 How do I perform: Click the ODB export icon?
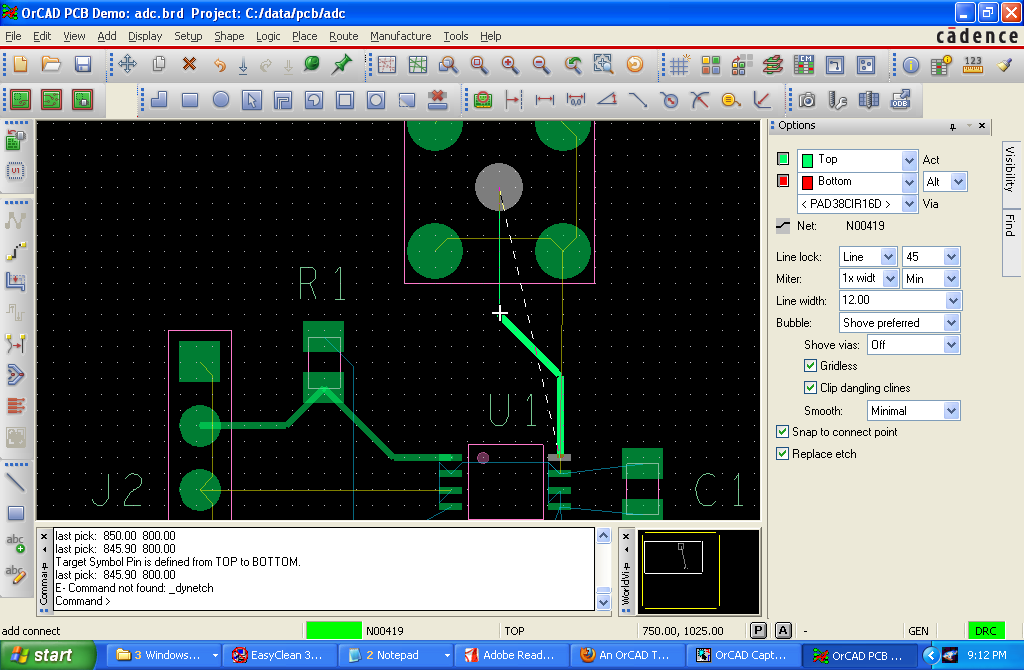point(900,100)
